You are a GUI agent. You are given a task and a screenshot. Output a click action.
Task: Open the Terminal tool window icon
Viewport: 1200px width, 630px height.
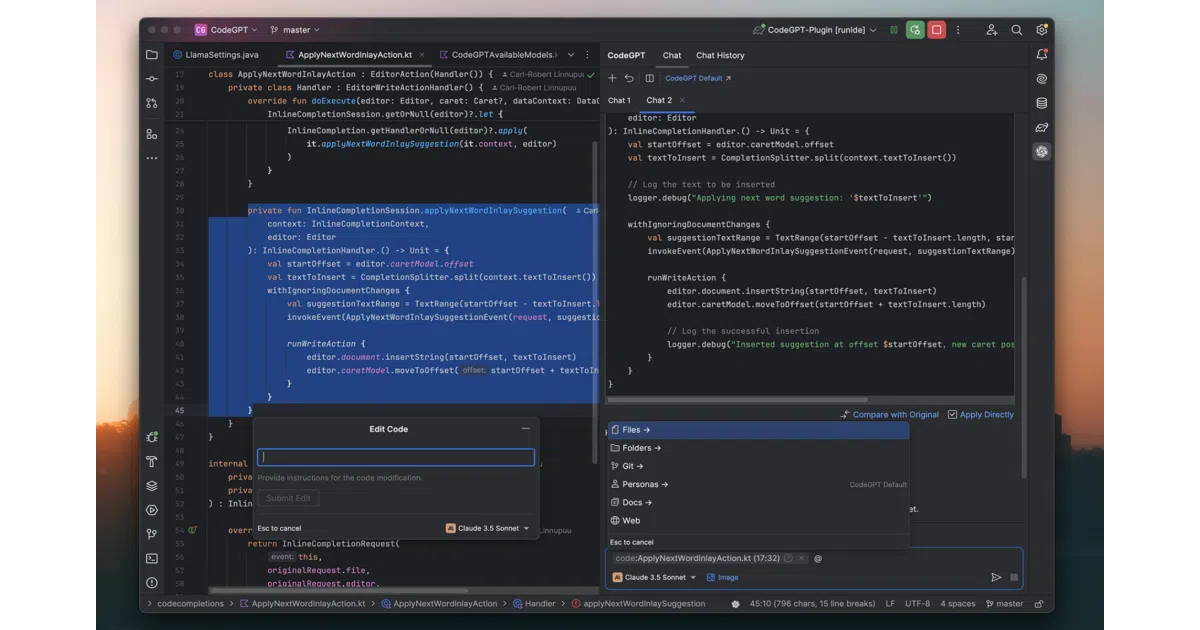point(152,558)
